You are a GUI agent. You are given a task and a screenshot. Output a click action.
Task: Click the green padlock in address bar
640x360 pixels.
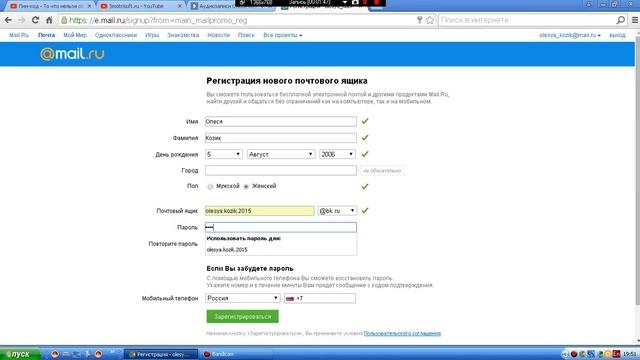pyautogui.click(x=64, y=20)
